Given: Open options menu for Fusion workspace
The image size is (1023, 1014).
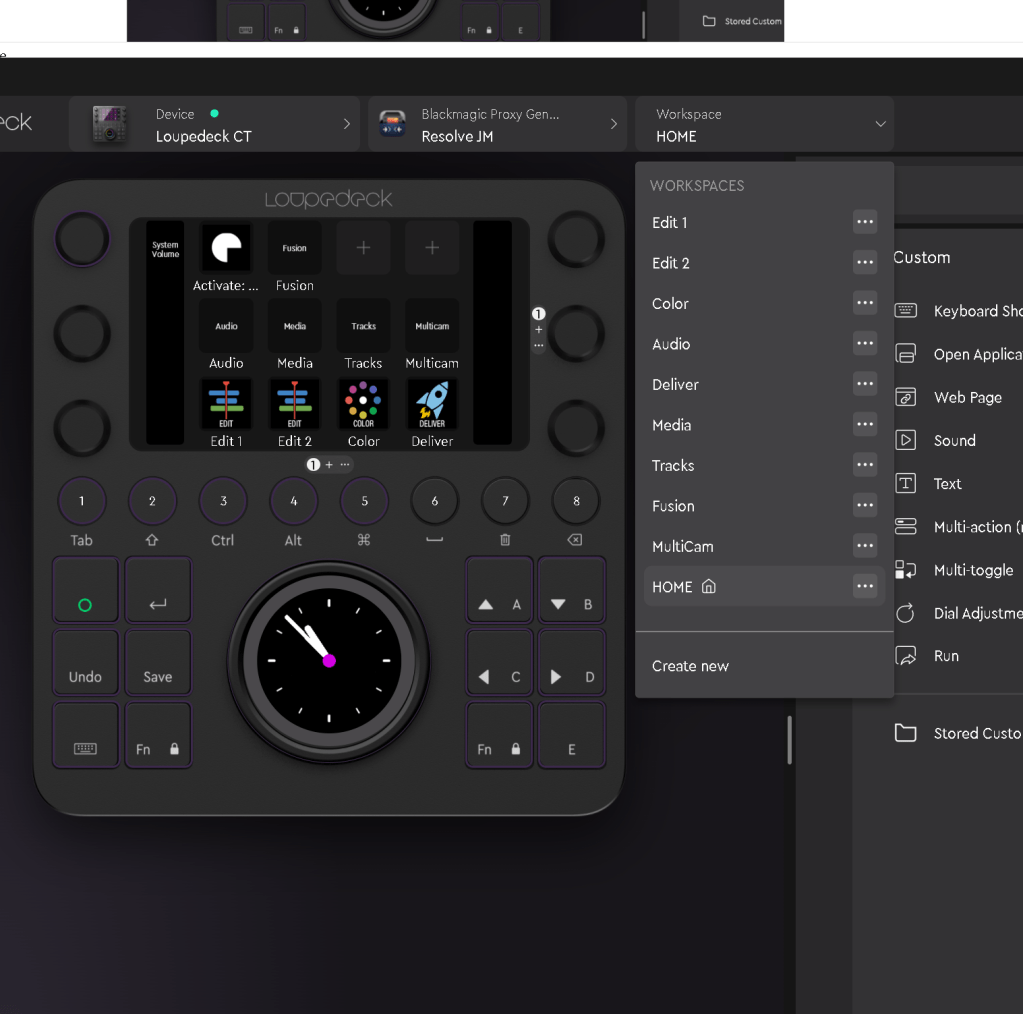Looking at the screenshot, I should click(x=865, y=505).
